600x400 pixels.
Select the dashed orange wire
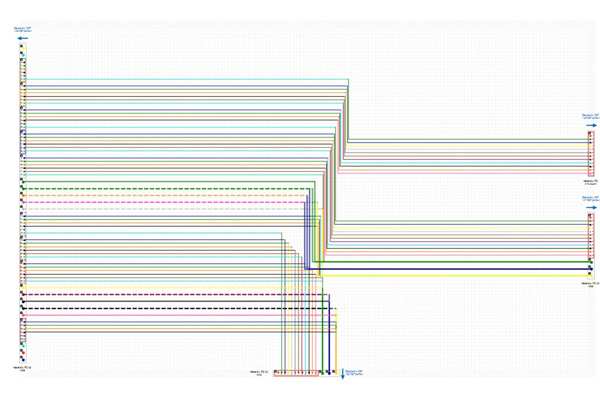click(150, 195)
